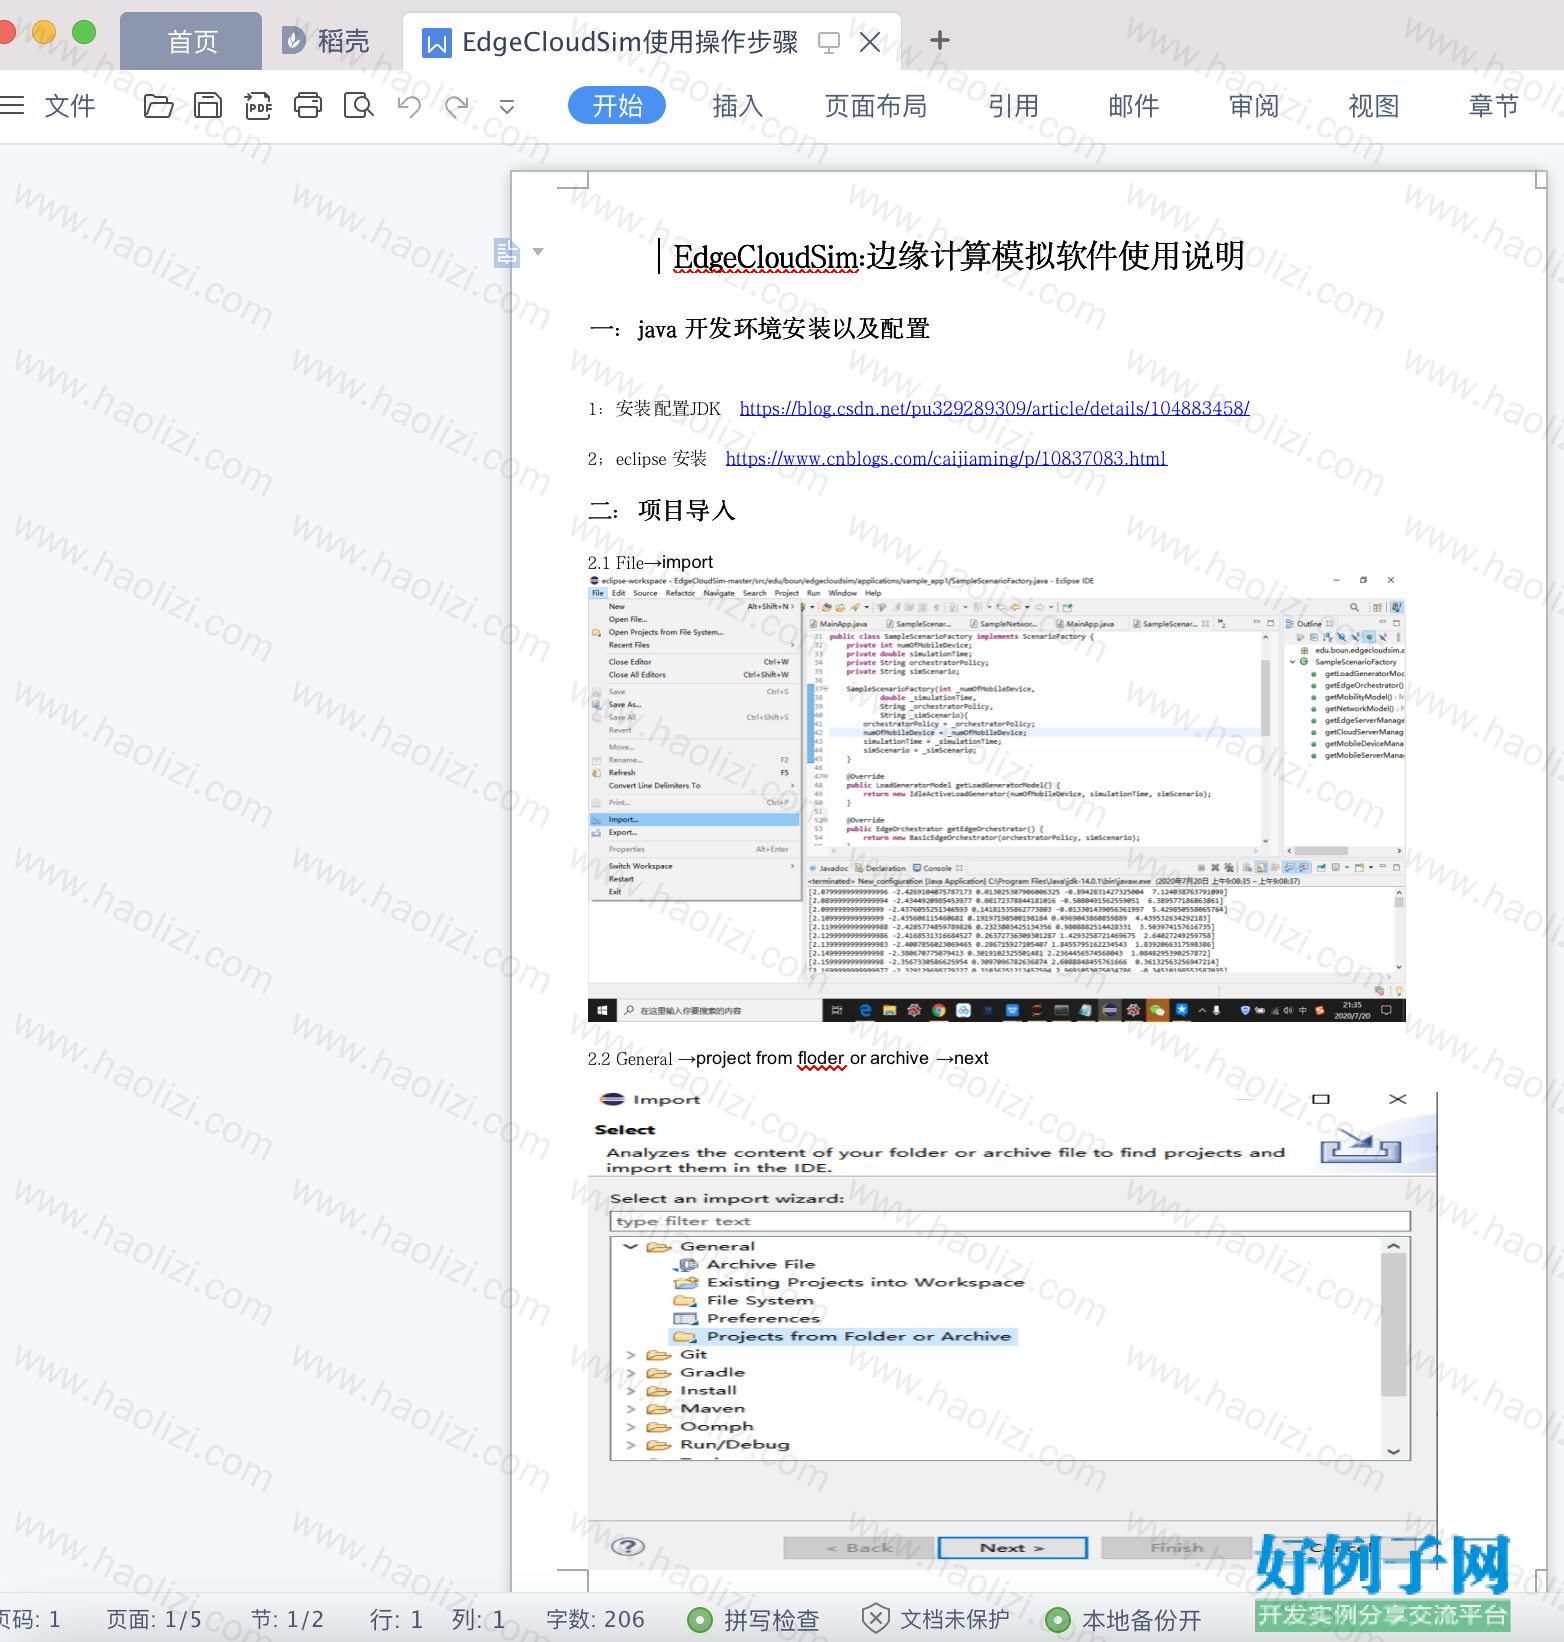Click the java 开发环境安装以及配置 heading
This screenshot has height=1642, width=1564.
pos(784,329)
